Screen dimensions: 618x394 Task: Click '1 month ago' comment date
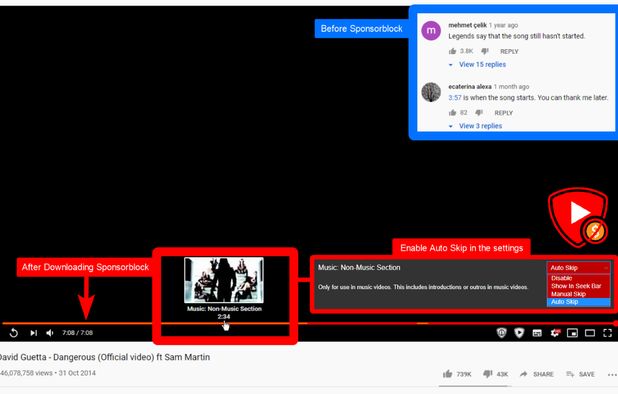(x=511, y=87)
